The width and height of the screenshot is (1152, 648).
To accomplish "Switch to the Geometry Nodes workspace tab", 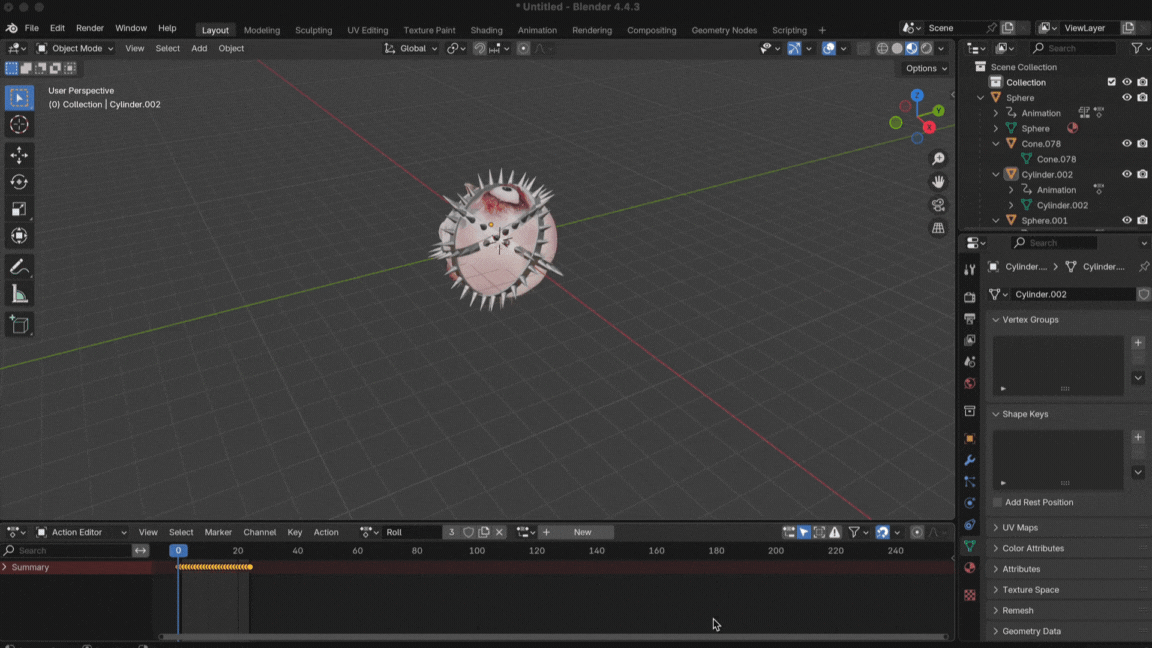I will (x=724, y=30).
